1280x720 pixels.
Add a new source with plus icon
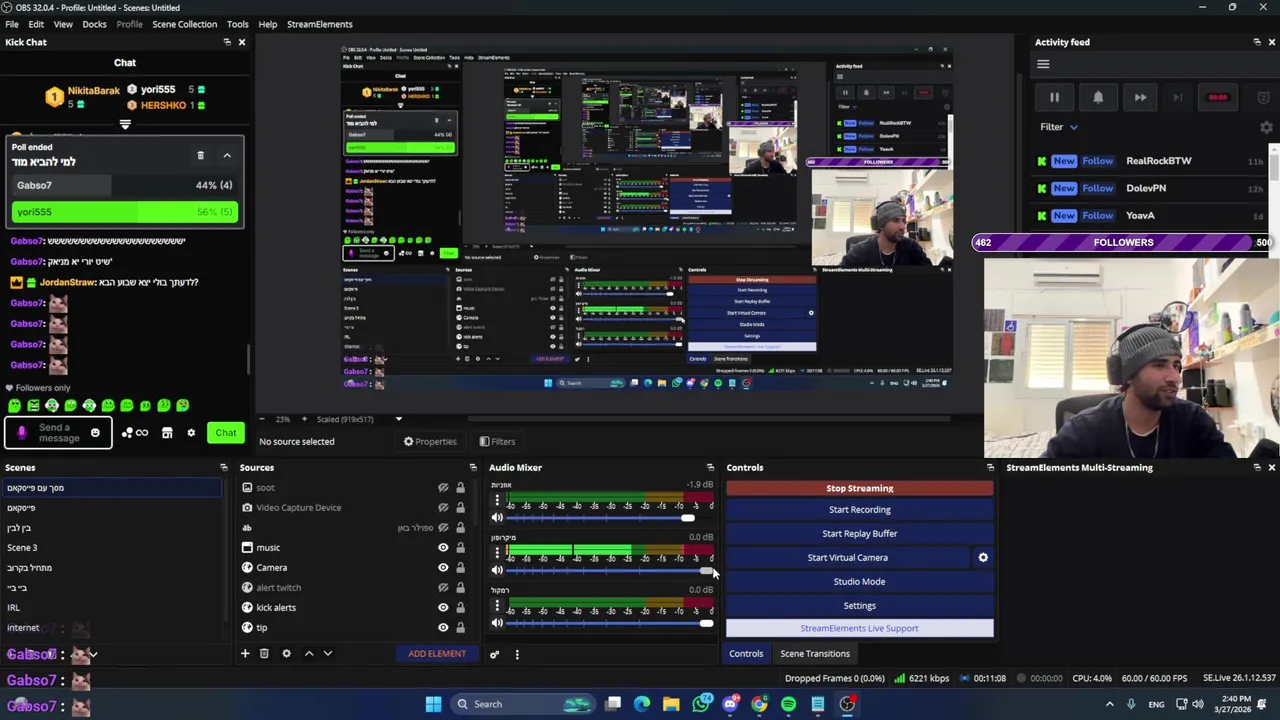tap(245, 653)
